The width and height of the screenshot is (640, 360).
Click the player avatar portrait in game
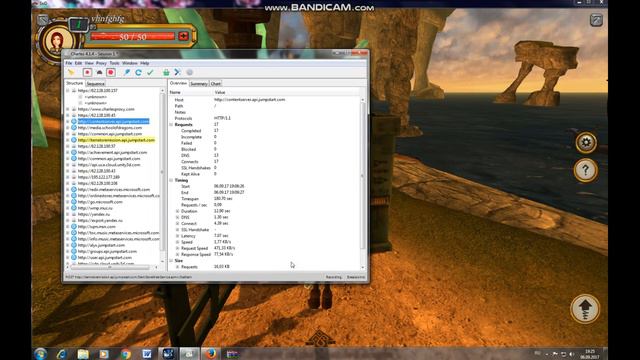point(57,41)
